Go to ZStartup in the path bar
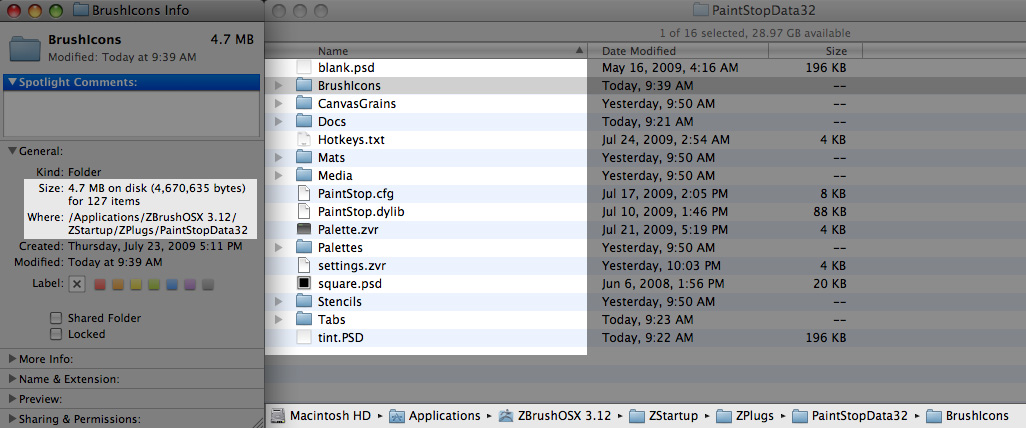The width and height of the screenshot is (1026, 428). 670,416
